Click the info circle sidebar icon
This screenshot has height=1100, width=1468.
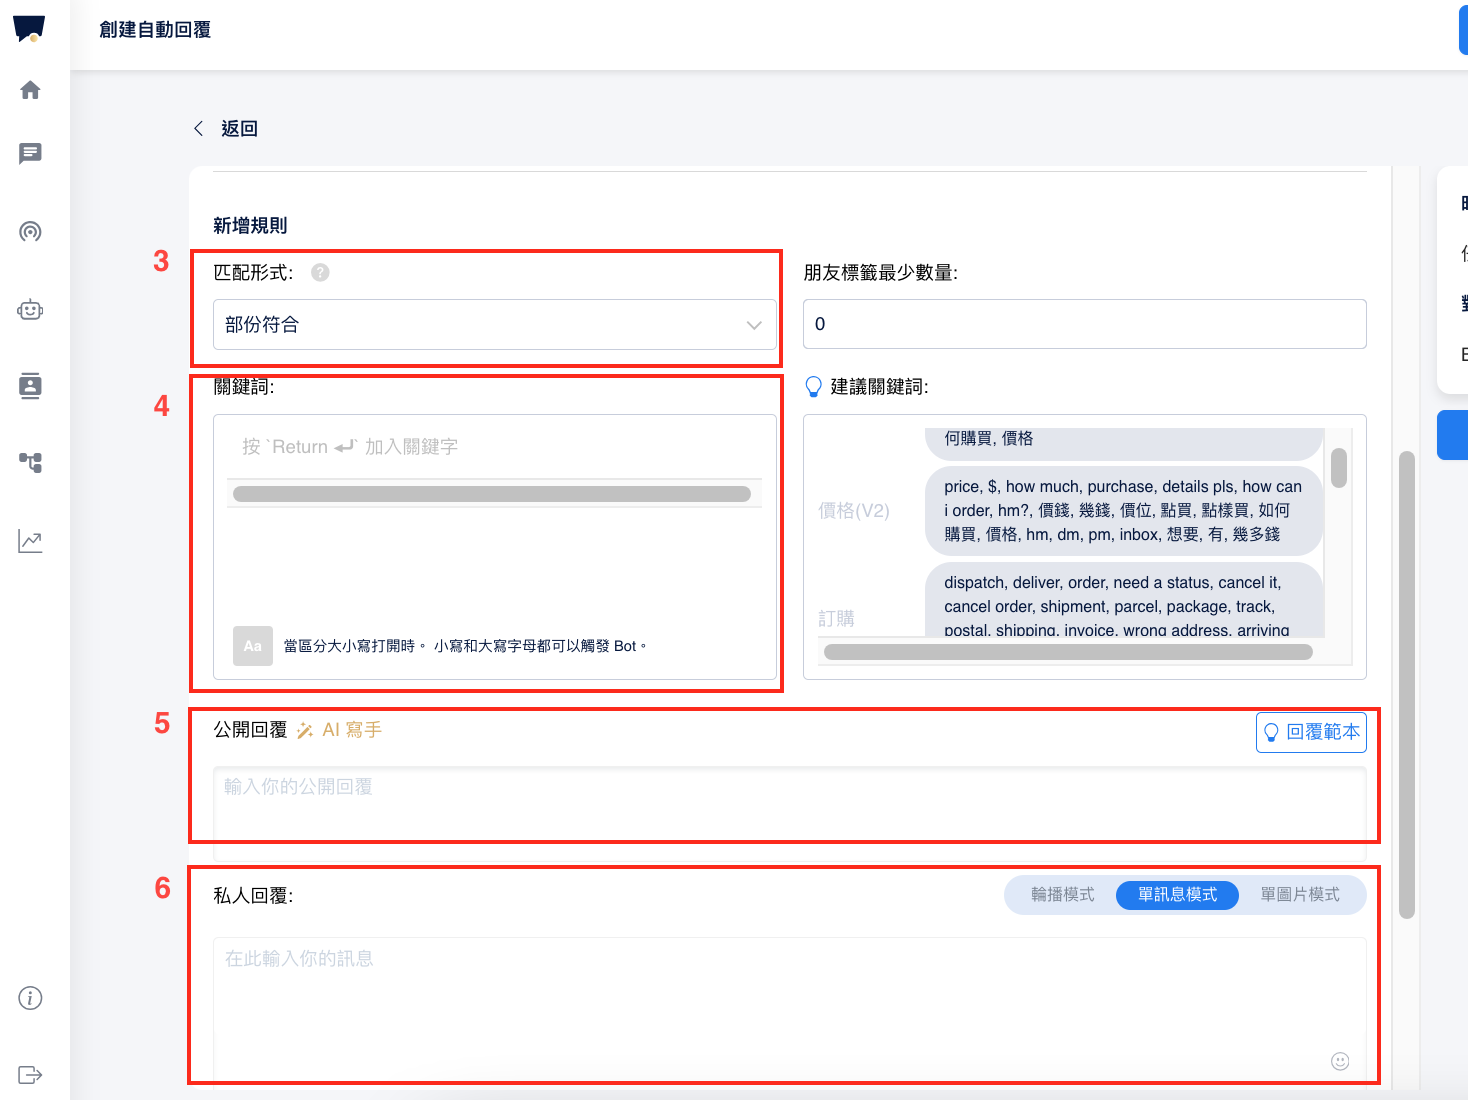[x=30, y=998]
